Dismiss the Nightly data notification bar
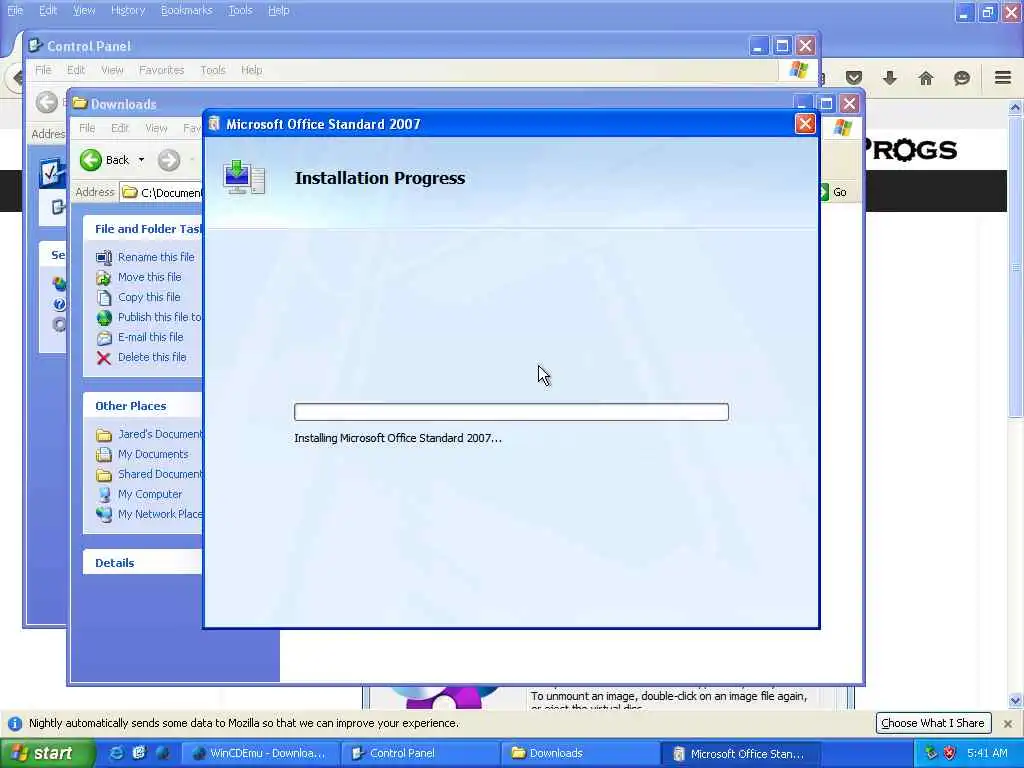This screenshot has width=1024, height=768. [x=1008, y=724]
